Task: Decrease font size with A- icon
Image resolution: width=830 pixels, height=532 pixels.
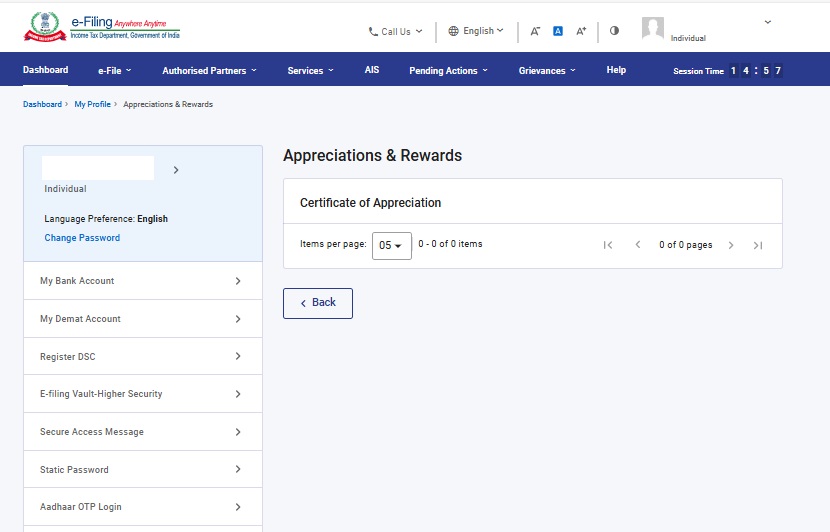Action: [x=535, y=31]
